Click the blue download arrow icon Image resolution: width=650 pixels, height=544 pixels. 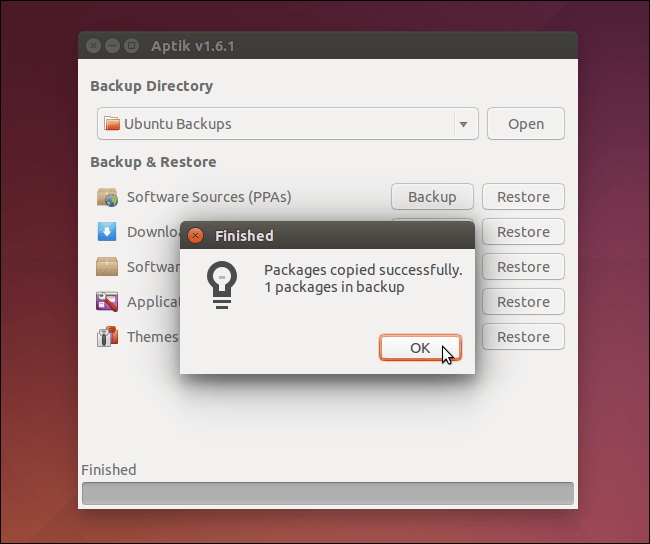(x=107, y=232)
